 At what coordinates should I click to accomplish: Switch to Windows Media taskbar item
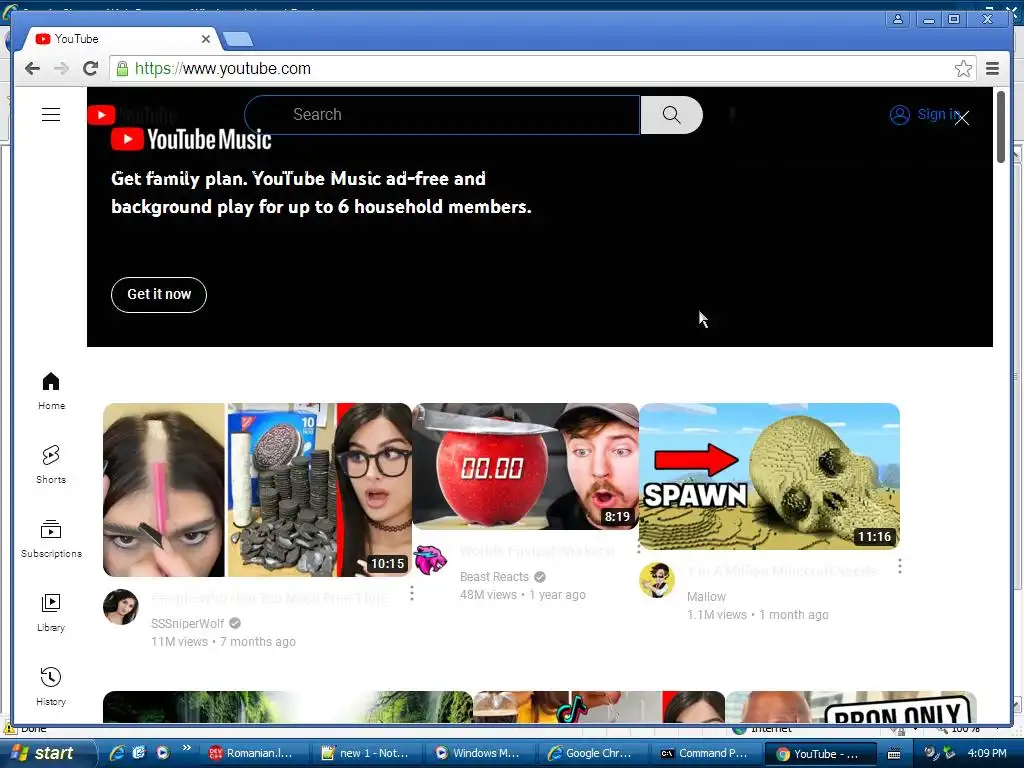click(x=479, y=753)
